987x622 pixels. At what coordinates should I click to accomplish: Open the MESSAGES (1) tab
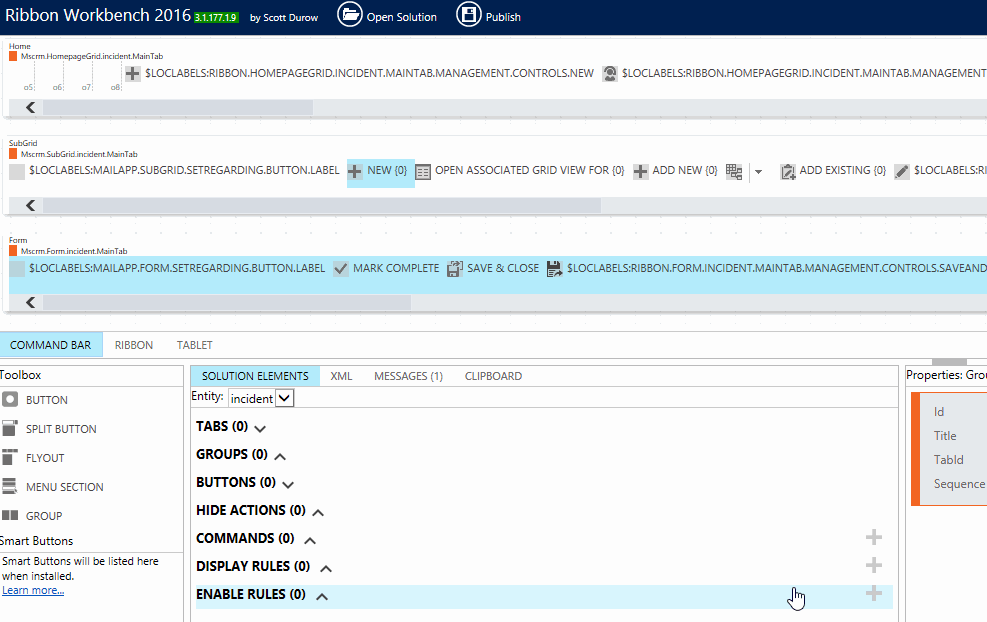click(x=409, y=376)
